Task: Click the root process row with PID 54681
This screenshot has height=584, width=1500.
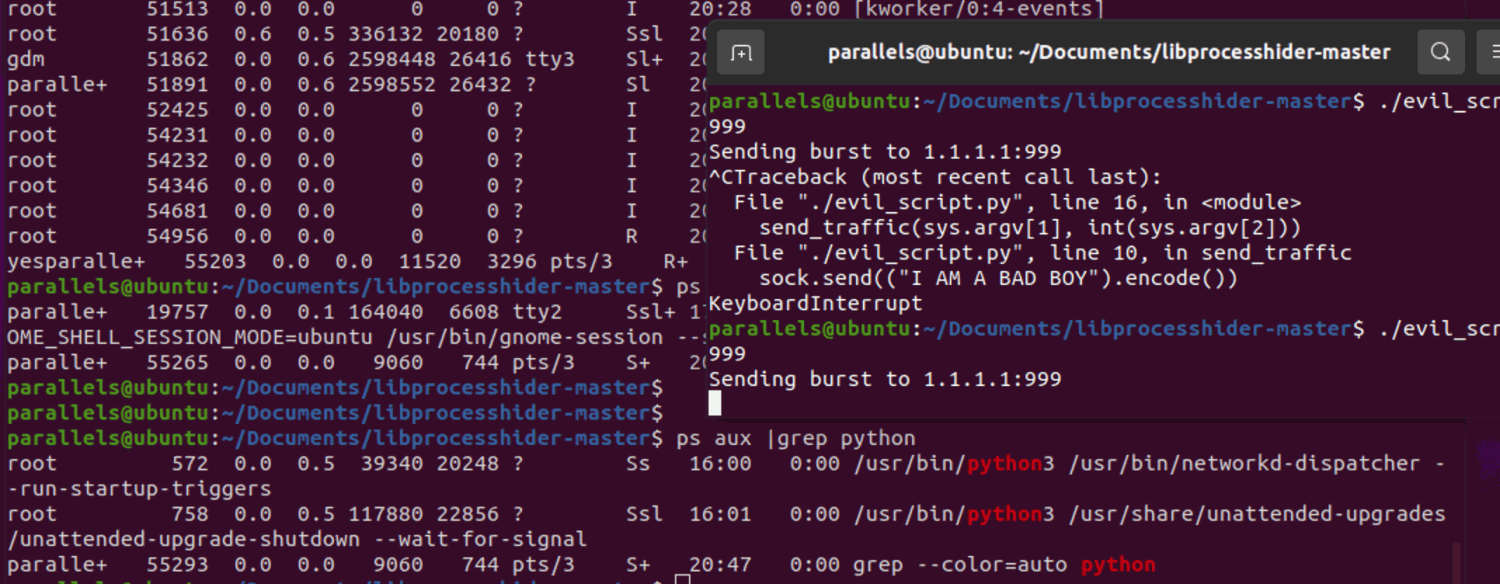Action: 355,211
